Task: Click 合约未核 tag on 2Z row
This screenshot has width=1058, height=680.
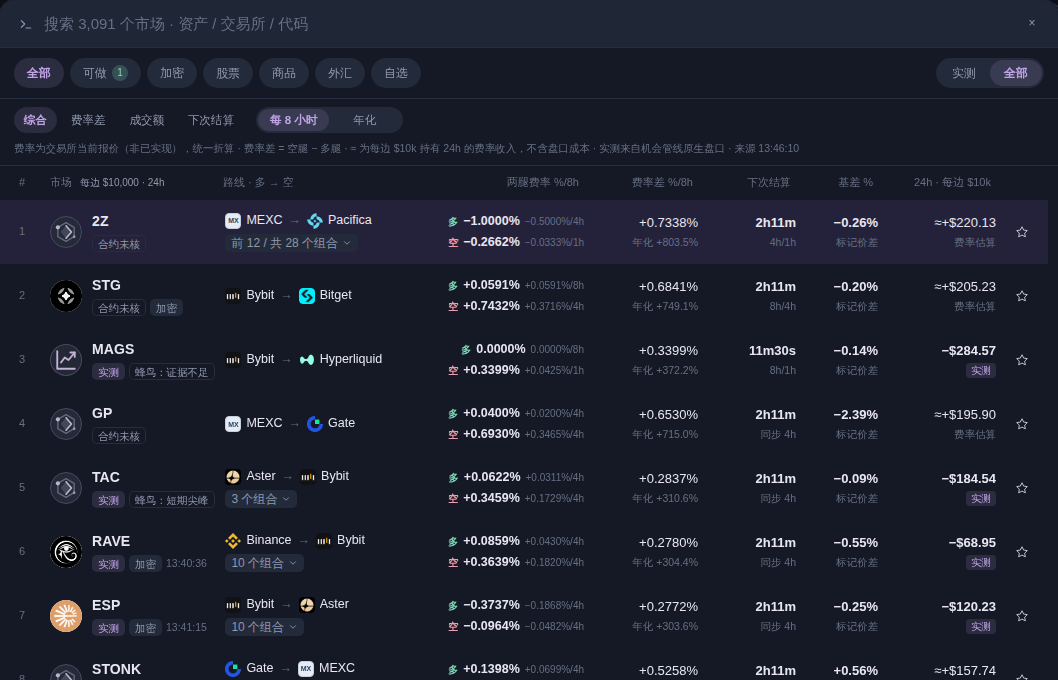Action: click(x=119, y=244)
